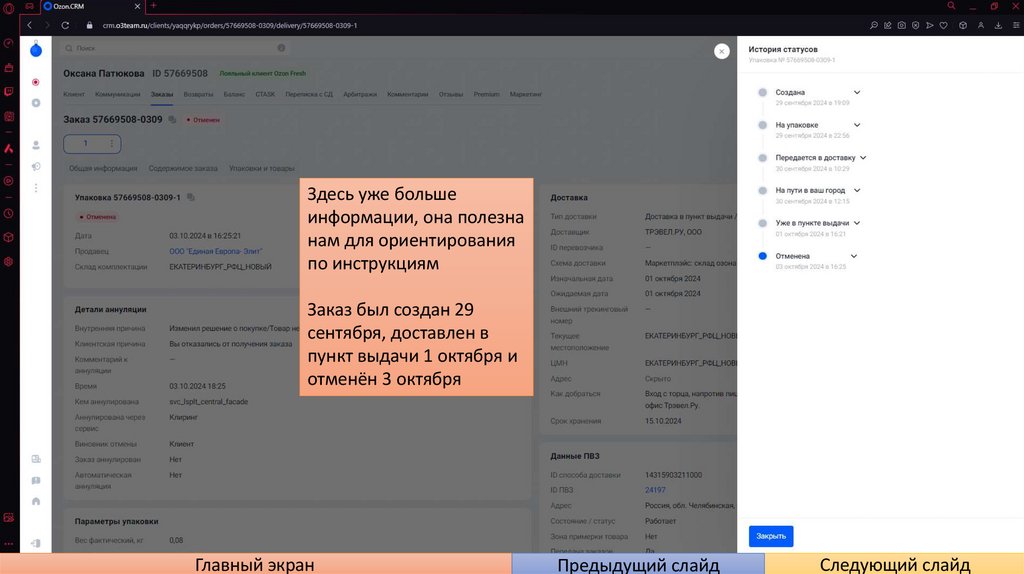Open the Opera sidebar settings gear

(x=8, y=261)
